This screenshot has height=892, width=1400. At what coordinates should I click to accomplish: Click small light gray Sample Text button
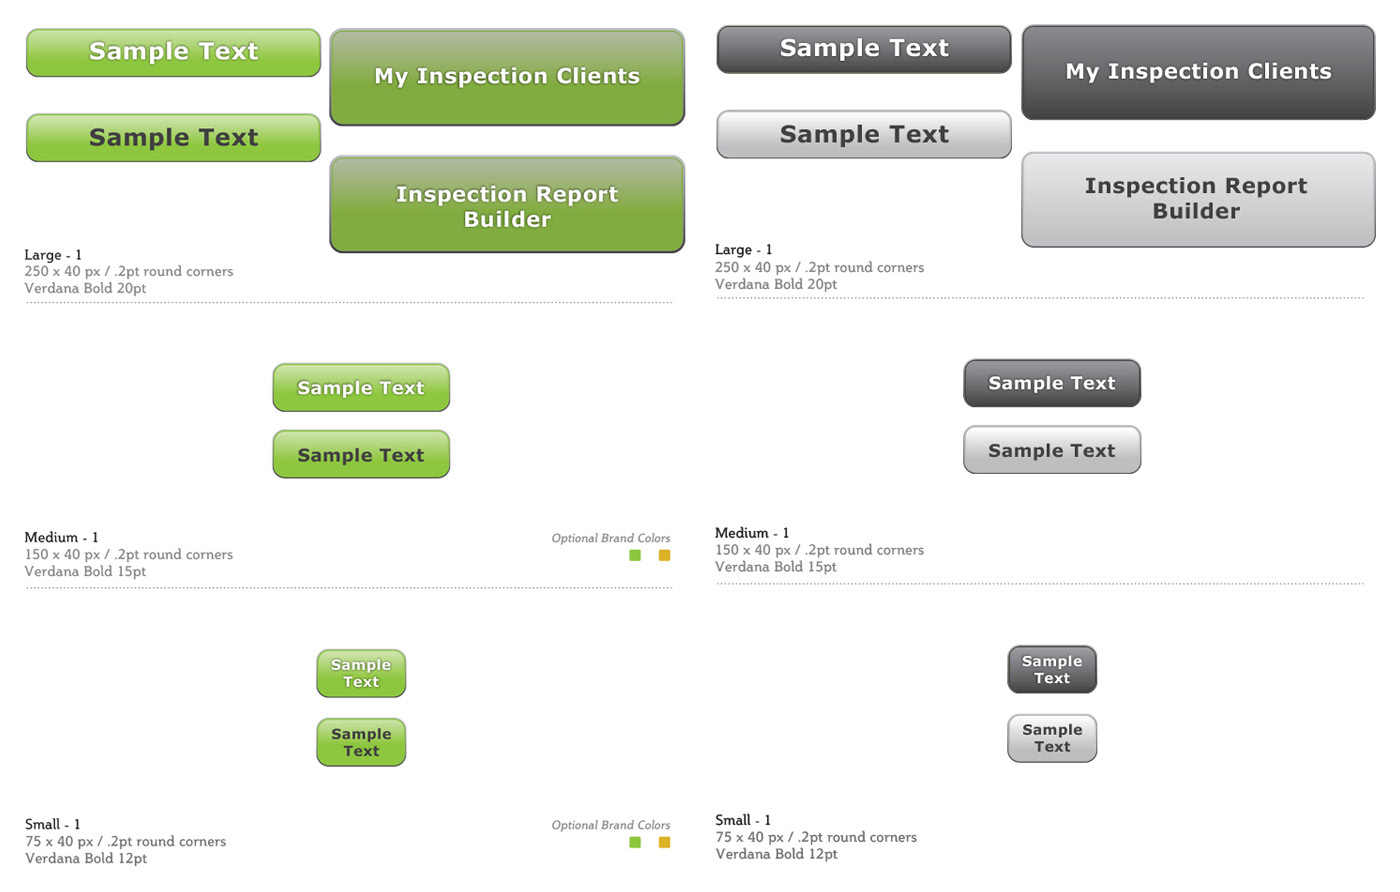1052,738
